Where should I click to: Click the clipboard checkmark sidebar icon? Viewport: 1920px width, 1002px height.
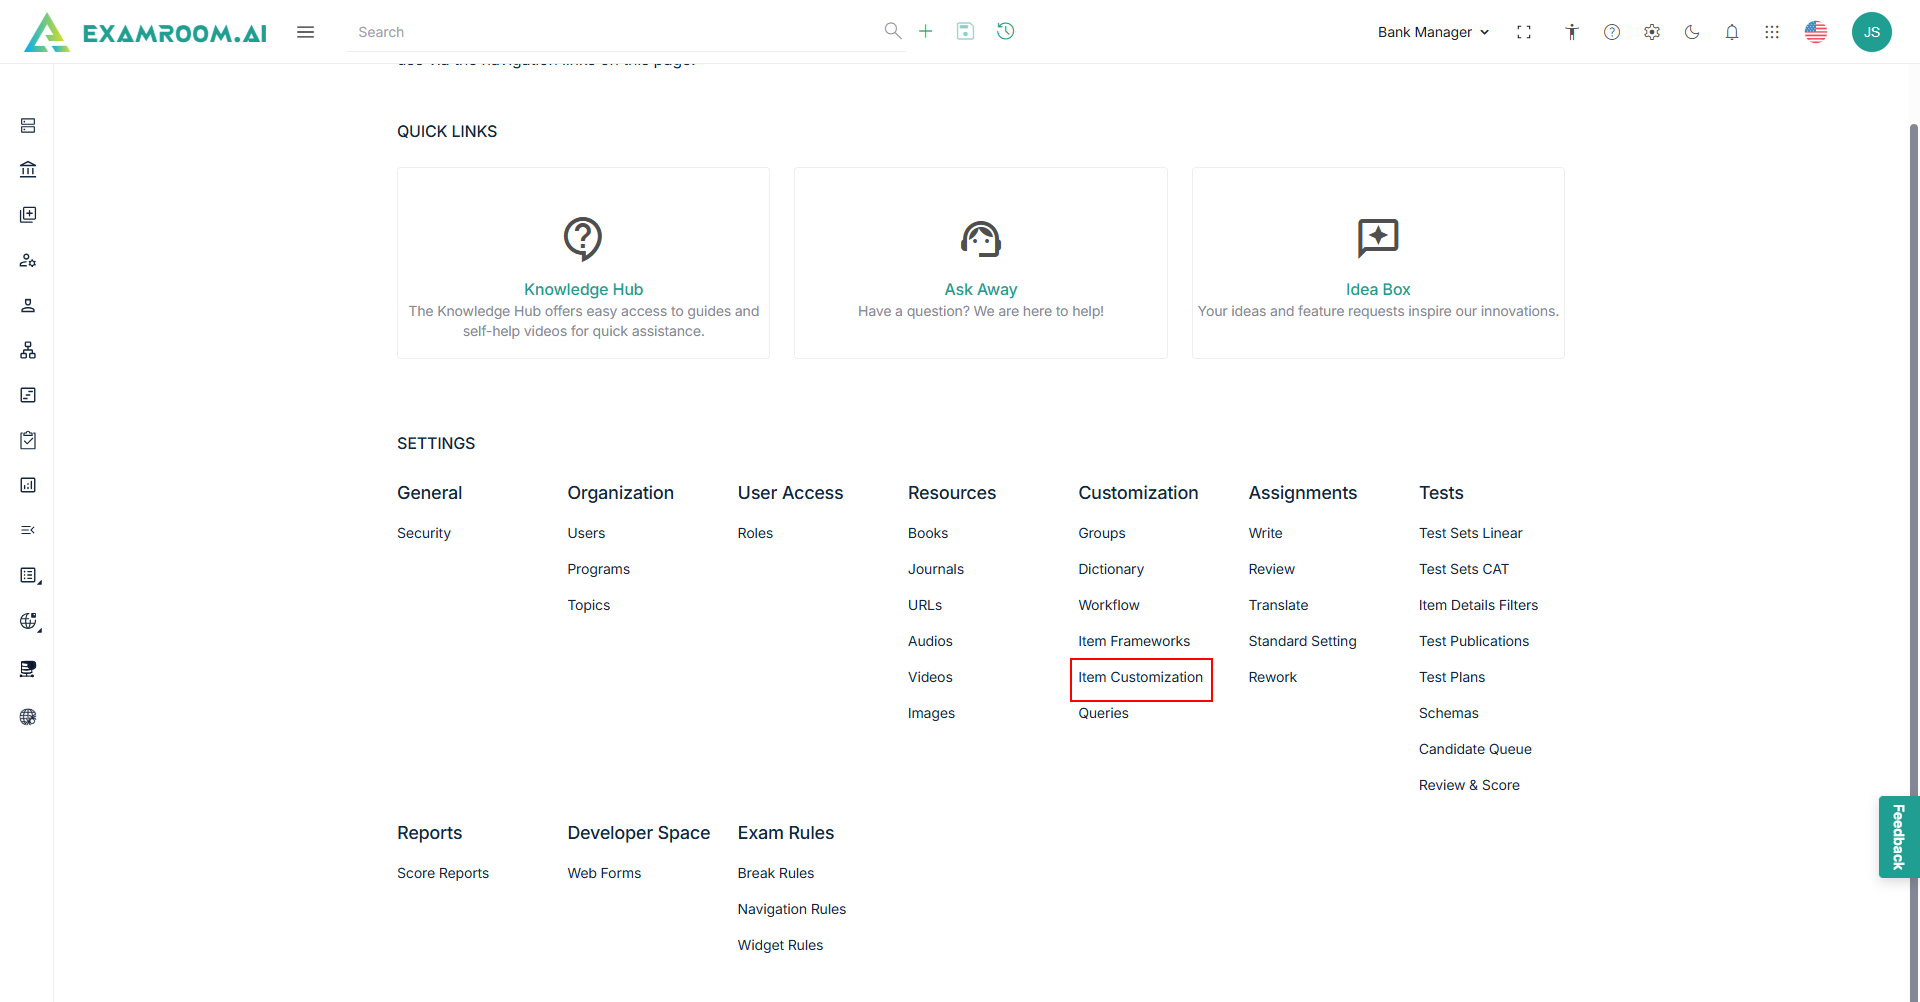(x=28, y=440)
